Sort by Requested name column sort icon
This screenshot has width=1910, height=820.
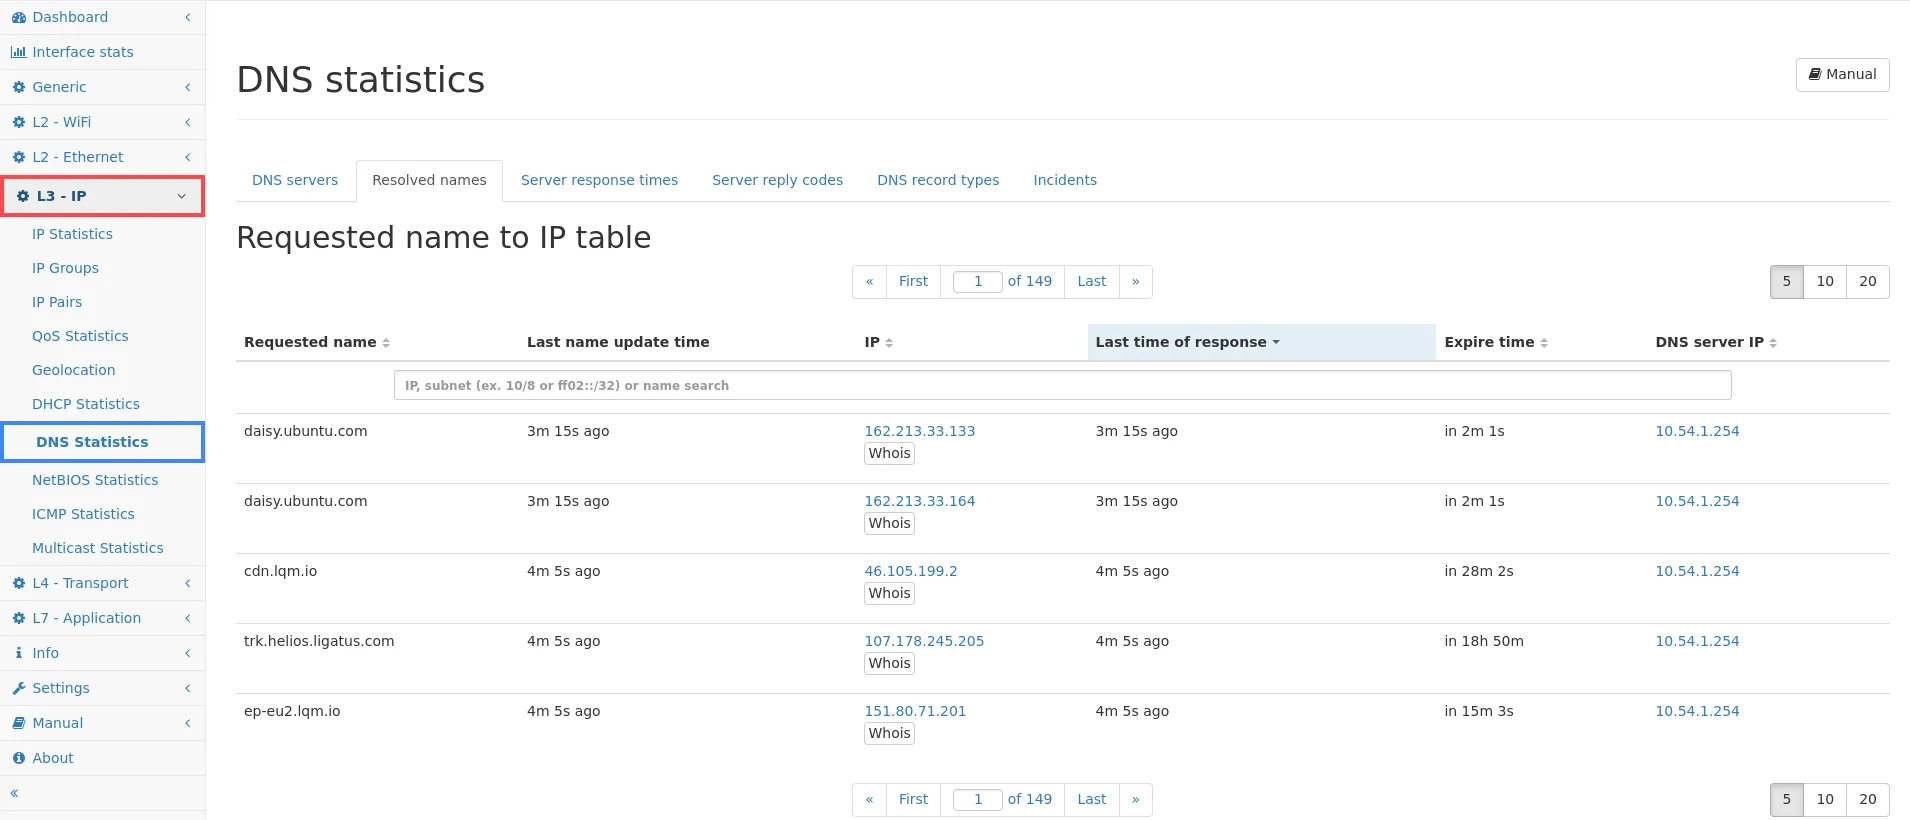tap(386, 343)
